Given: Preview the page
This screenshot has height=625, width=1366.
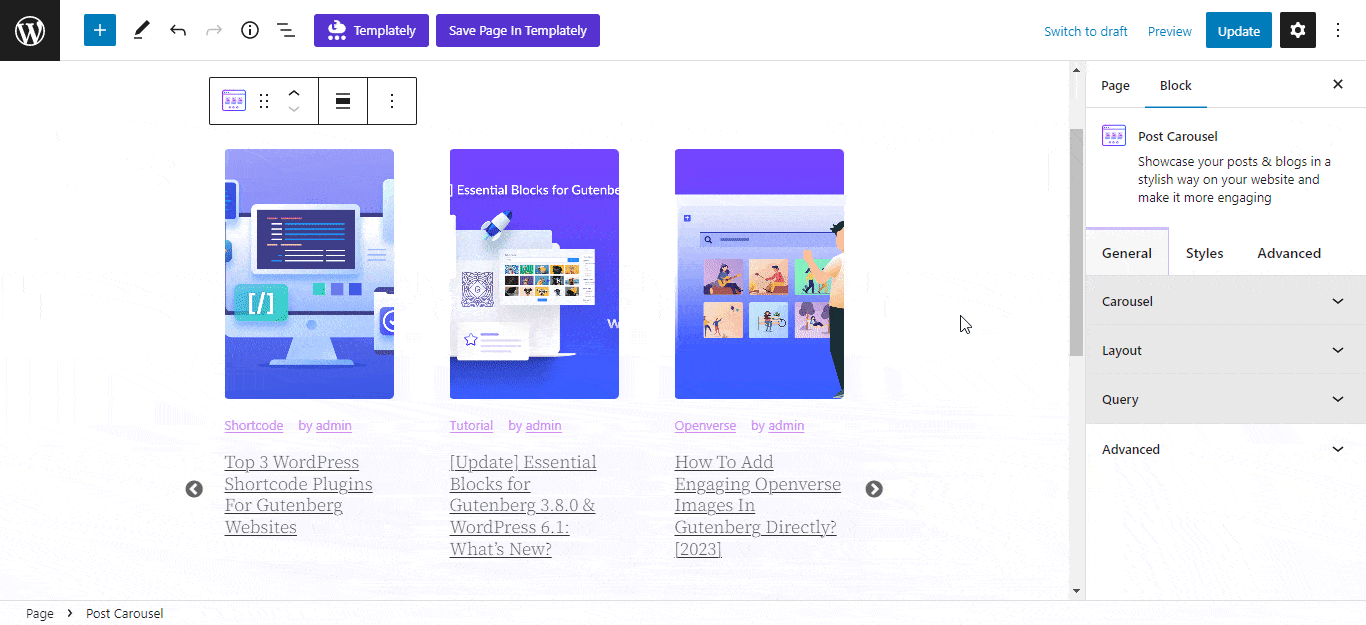Looking at the screenshot, I should coord(1170,31).
